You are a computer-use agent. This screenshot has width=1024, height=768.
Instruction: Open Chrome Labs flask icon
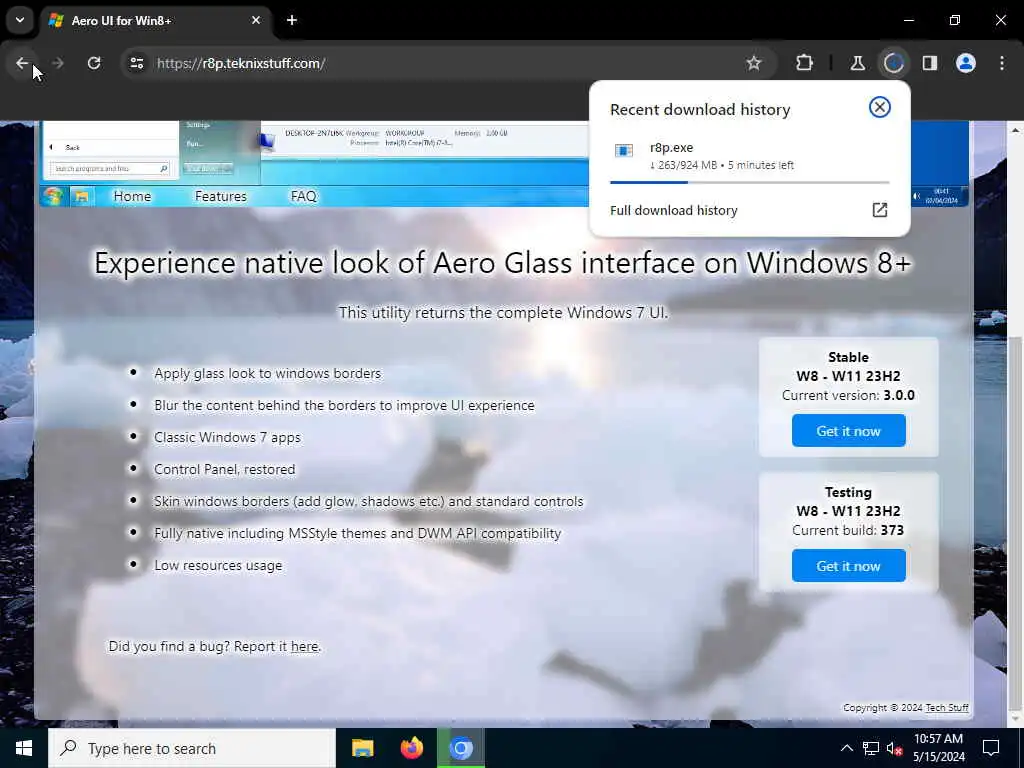click(x=857, y=63)
